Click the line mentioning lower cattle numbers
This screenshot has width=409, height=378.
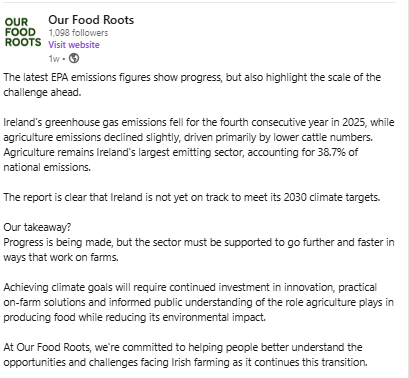[188, 137]
